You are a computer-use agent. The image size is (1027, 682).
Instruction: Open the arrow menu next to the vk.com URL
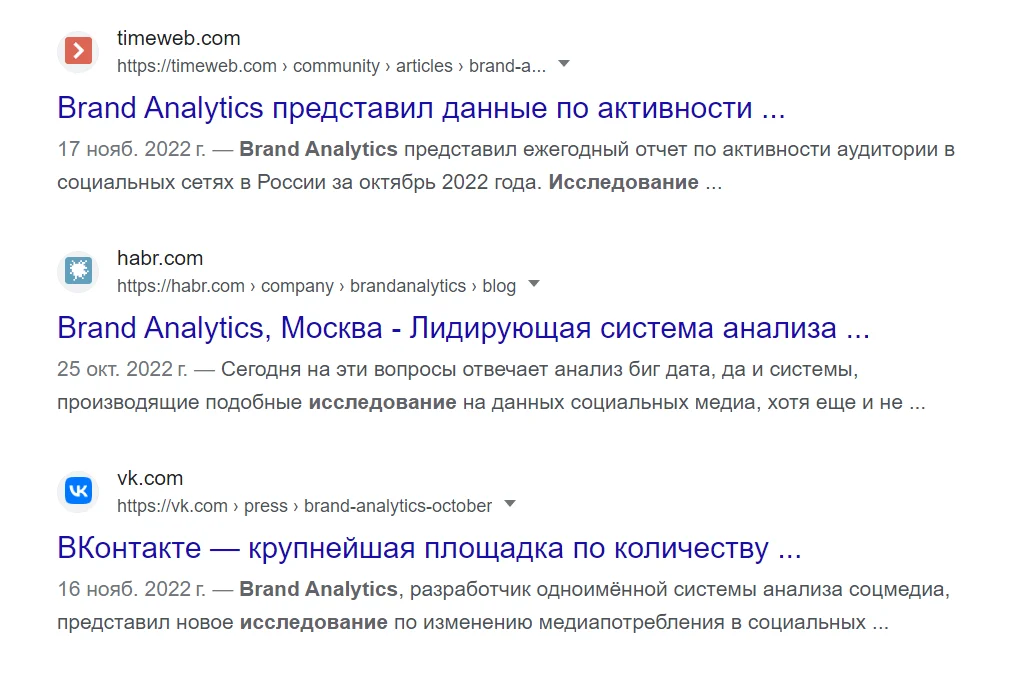(510, 505)
